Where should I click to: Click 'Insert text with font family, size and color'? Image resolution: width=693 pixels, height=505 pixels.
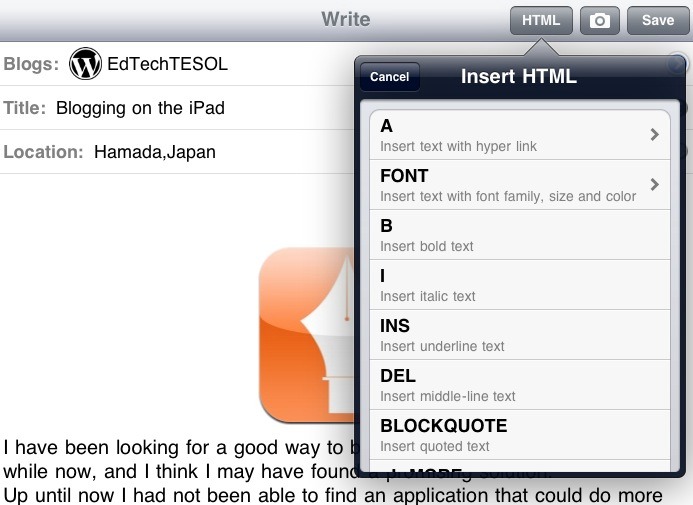(x=508, y=196)
